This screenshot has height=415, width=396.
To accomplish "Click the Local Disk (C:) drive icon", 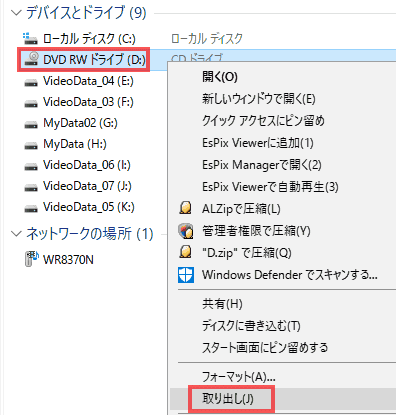I will pos(30,39).
